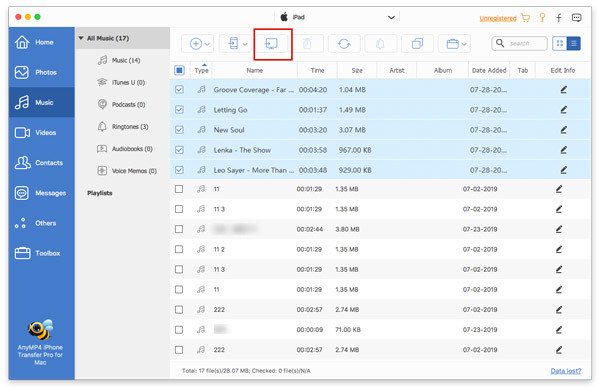Sort by Name column header
The width and height of the screenshot is (600, 390).
[x=254, y=70]
